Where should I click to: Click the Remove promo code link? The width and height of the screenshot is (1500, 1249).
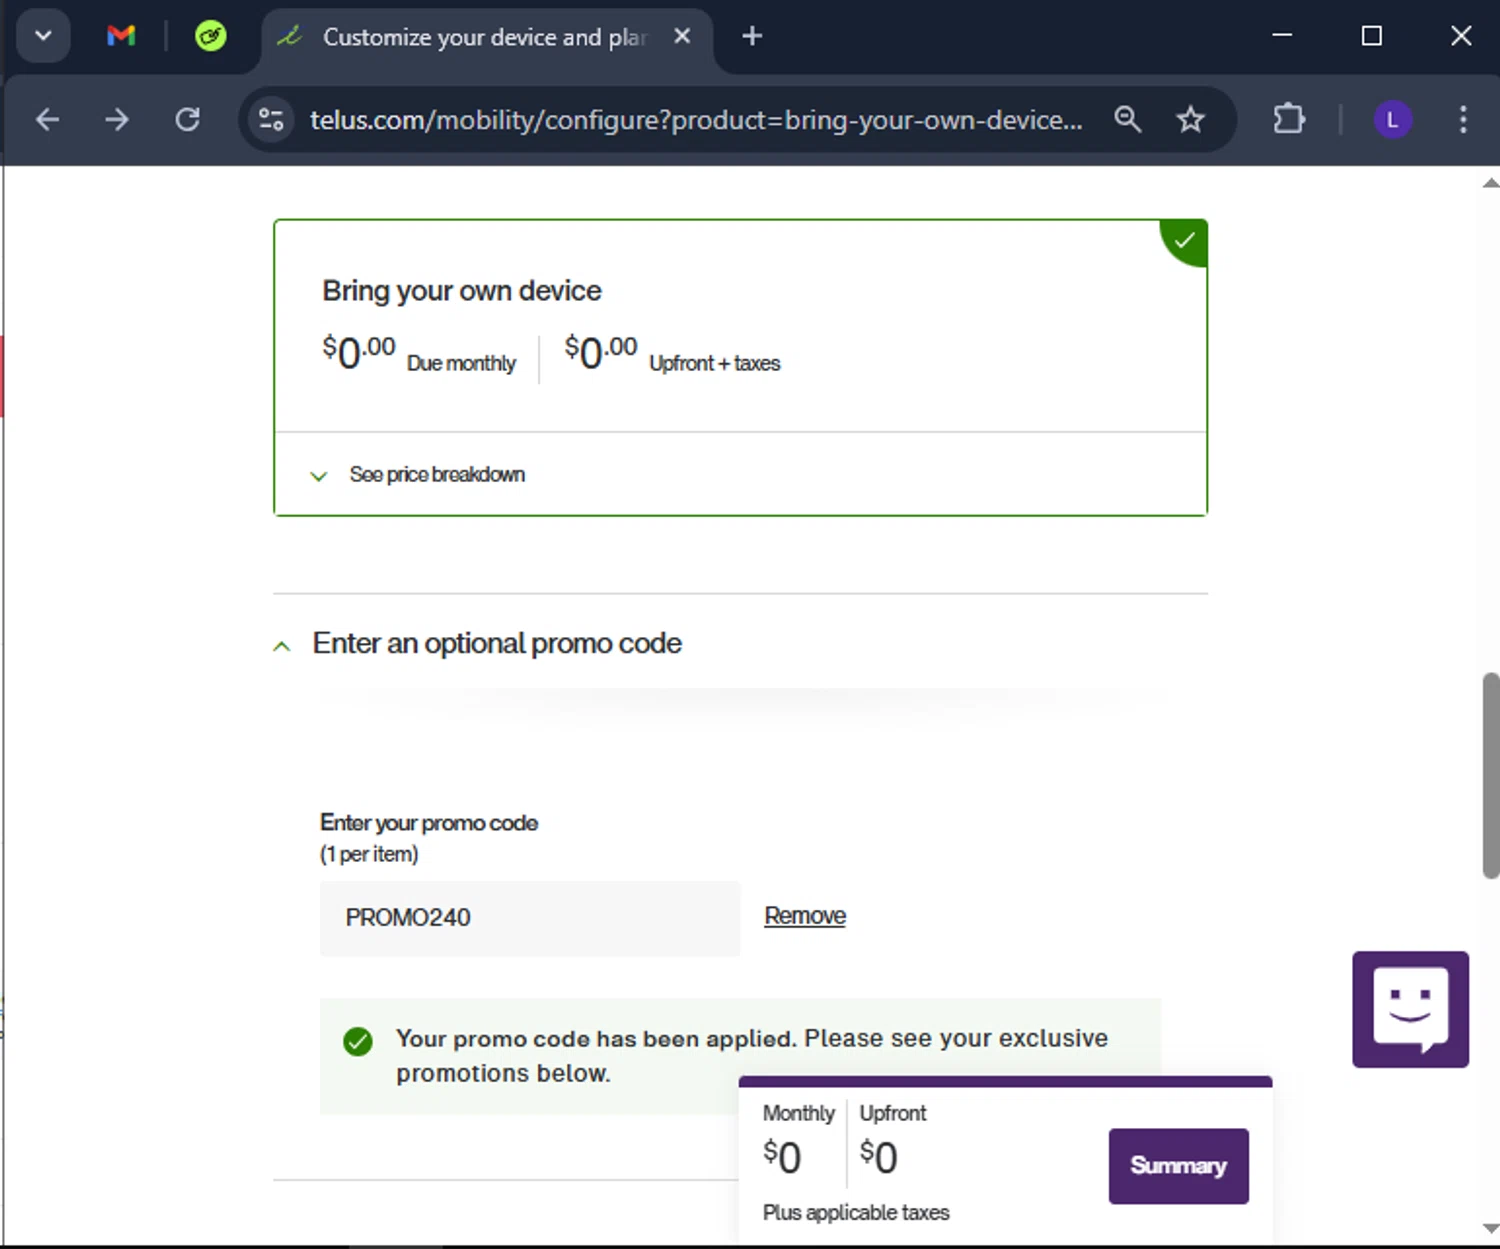click(x=805, y=916)
